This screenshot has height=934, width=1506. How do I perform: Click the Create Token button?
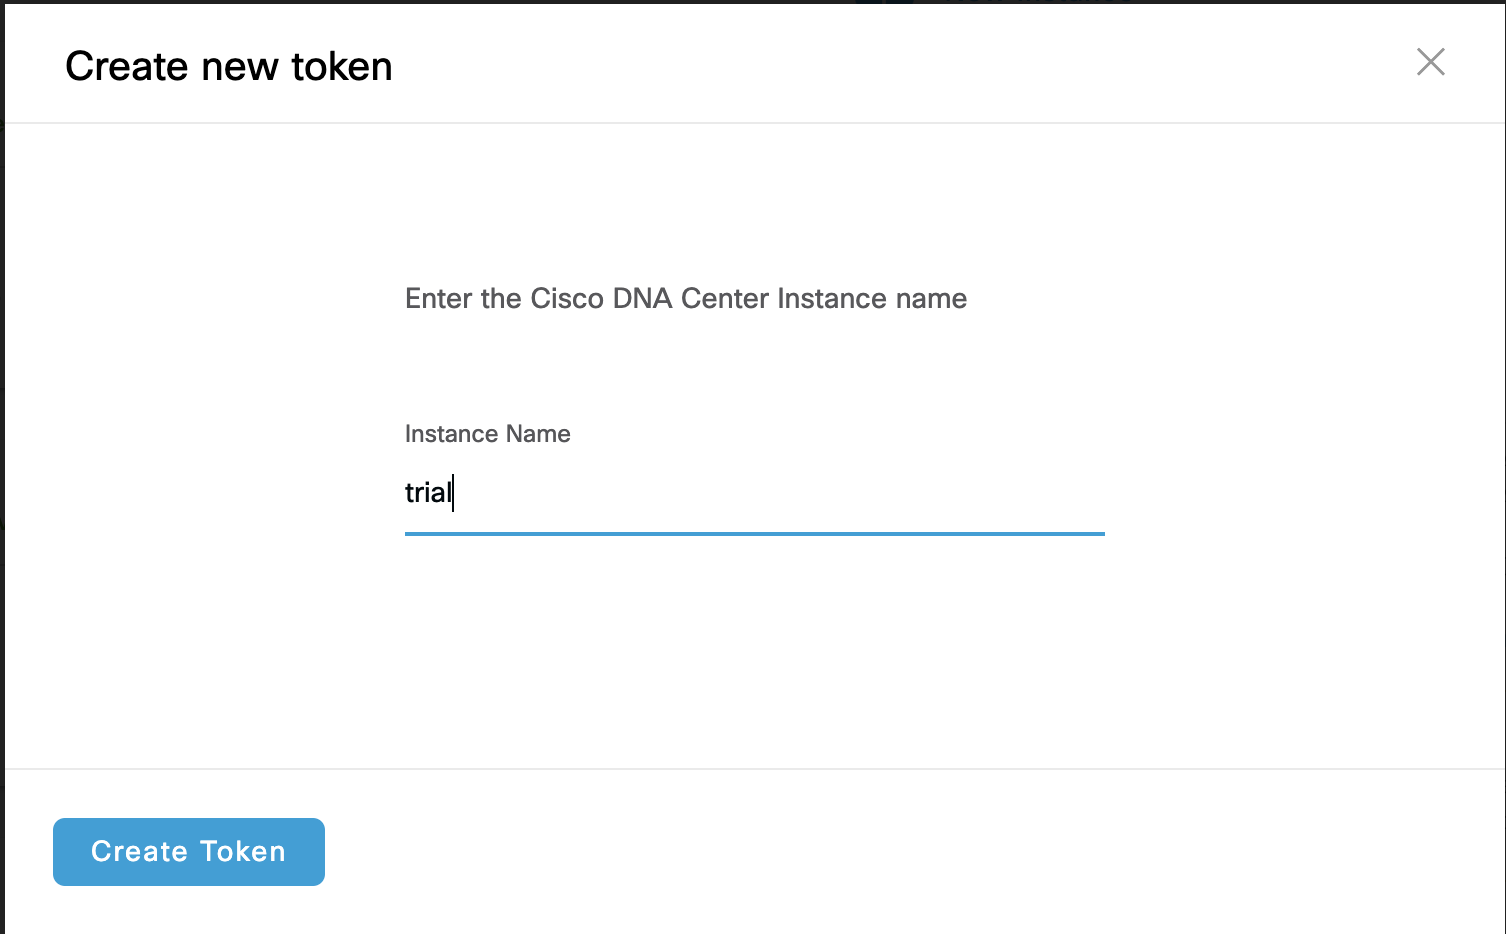coord(189,852)
